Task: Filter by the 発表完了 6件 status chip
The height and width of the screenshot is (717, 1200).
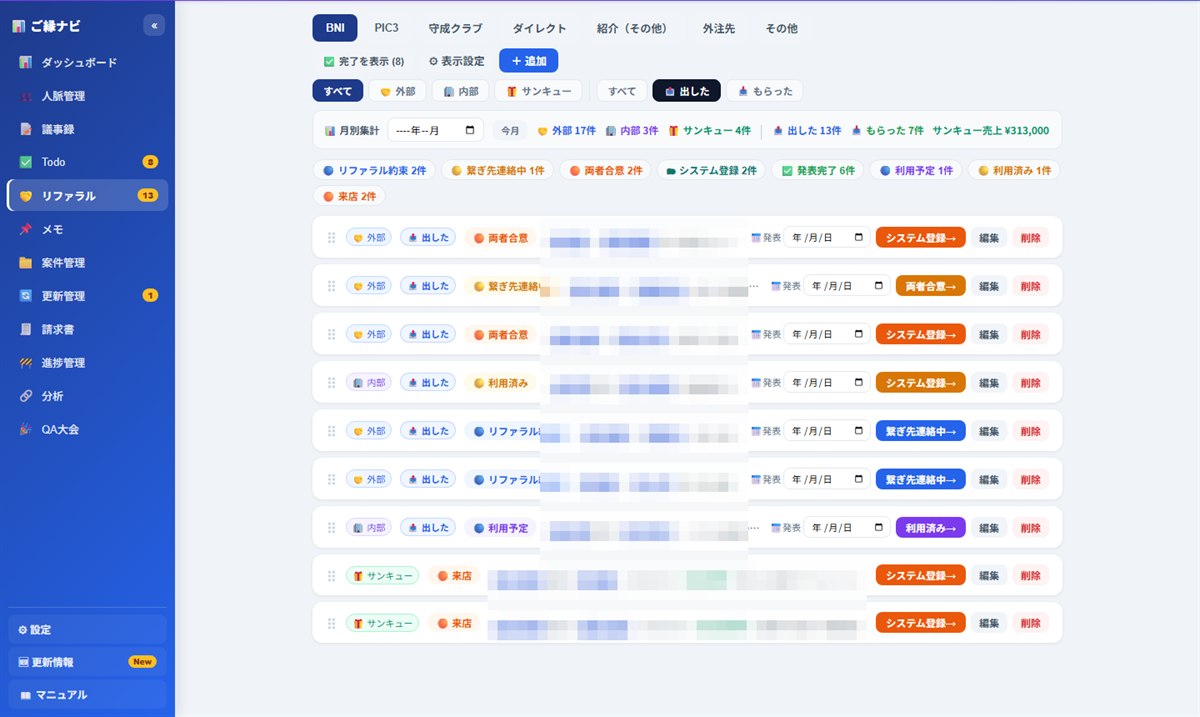Action: 818,171
